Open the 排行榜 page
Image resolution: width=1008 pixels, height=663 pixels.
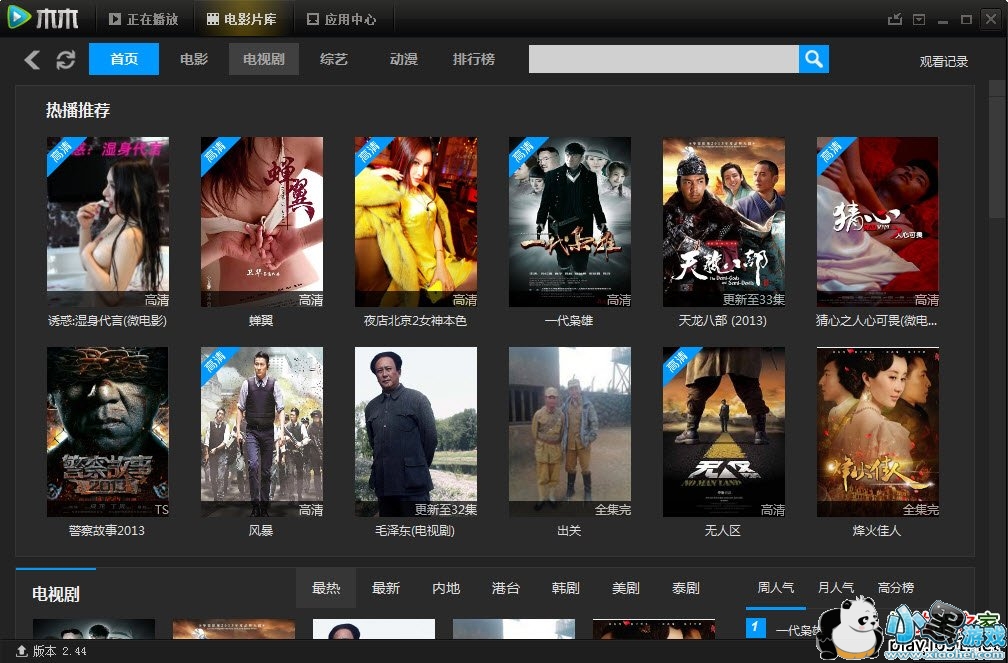click(474, 59)
